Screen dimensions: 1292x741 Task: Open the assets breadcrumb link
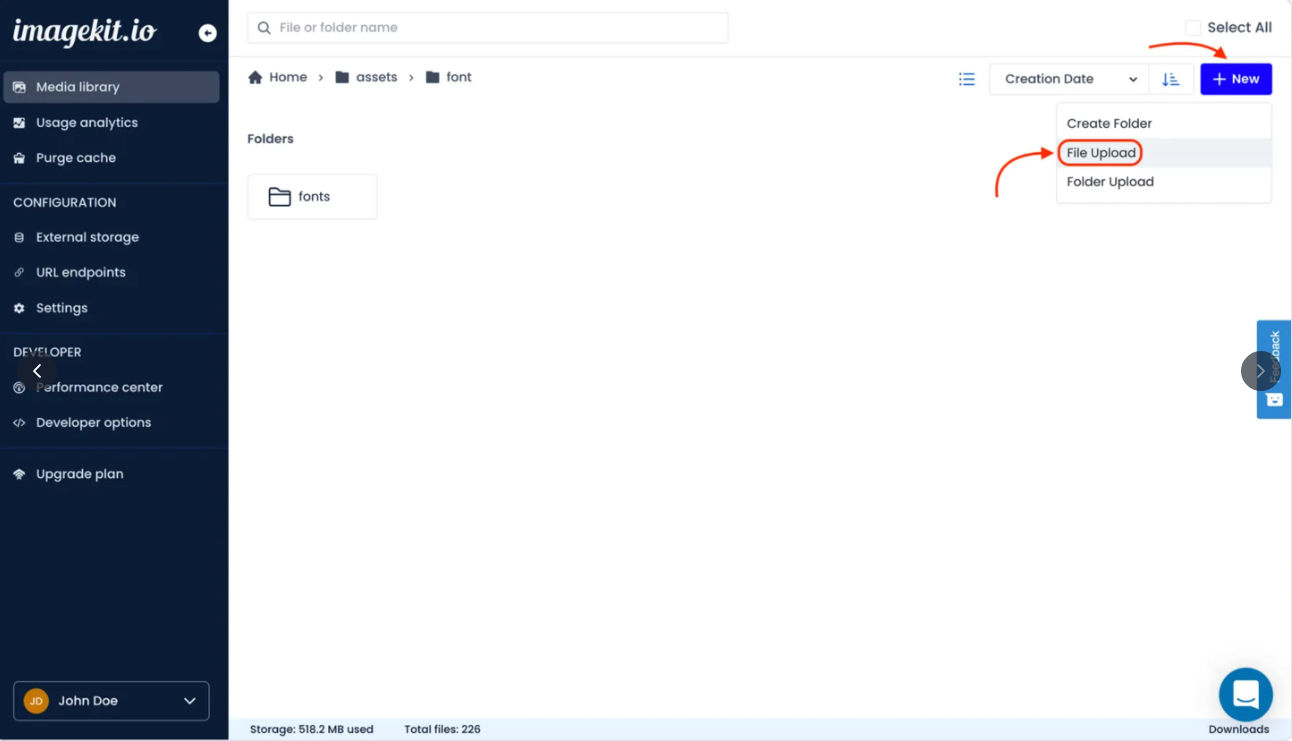coord(375,76)
